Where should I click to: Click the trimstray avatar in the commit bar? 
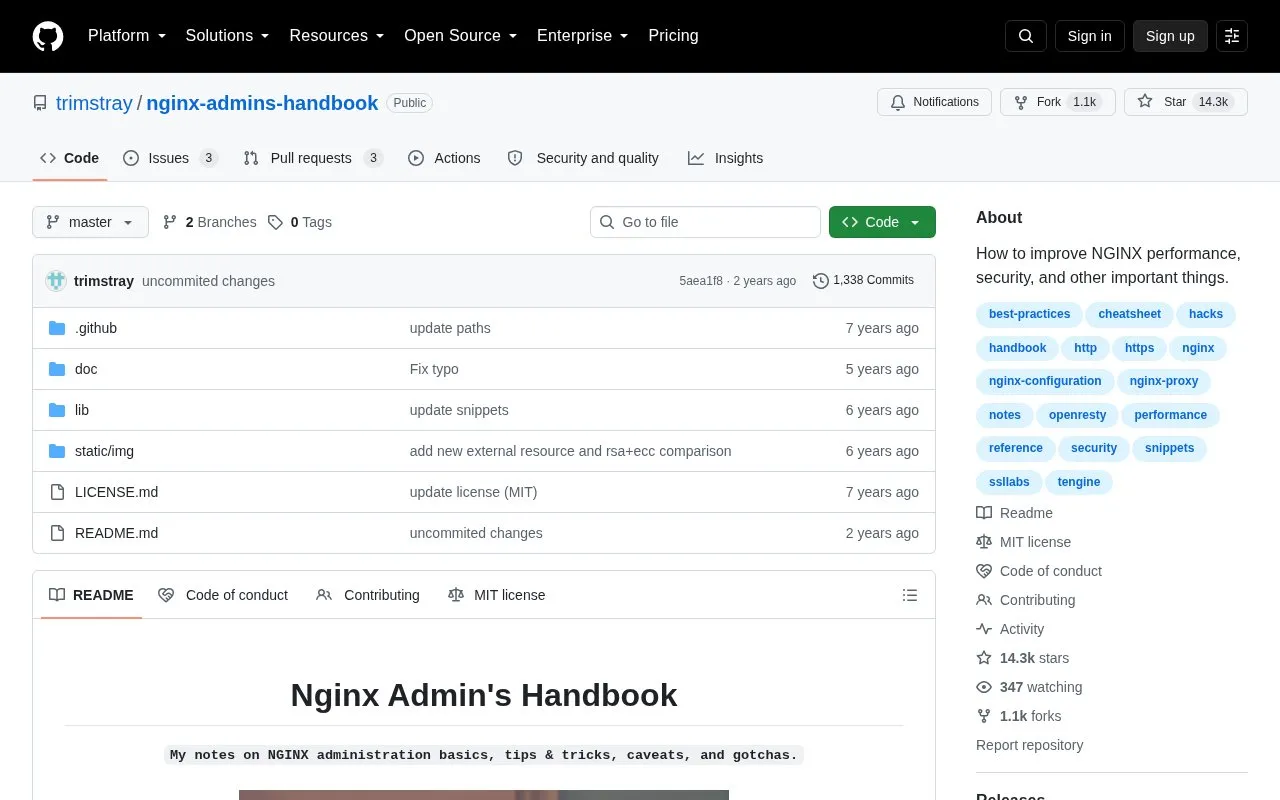(56, 281)
